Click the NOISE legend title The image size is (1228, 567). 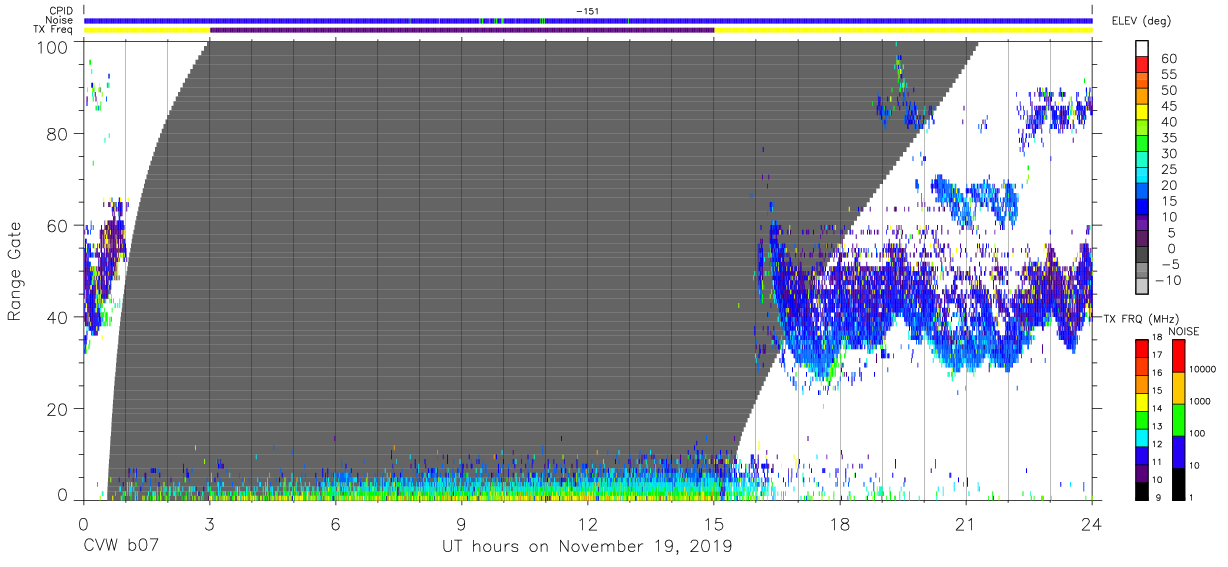[x=1183, y=331]
